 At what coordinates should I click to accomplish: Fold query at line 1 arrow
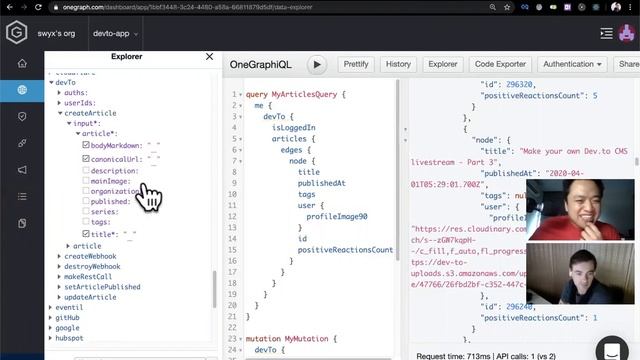241,95
